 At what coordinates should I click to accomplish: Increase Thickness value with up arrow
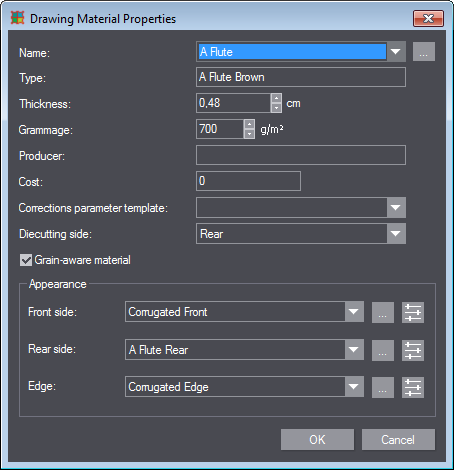tap(276, 99)
